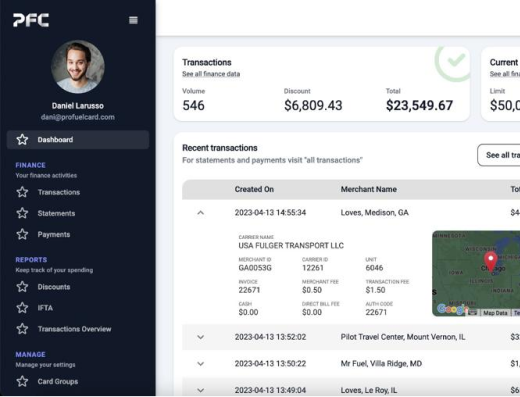The height and width of the screenshot is (397, 520).
Task: Follow the See all finance data link
Action: click(x=211, y=74)
